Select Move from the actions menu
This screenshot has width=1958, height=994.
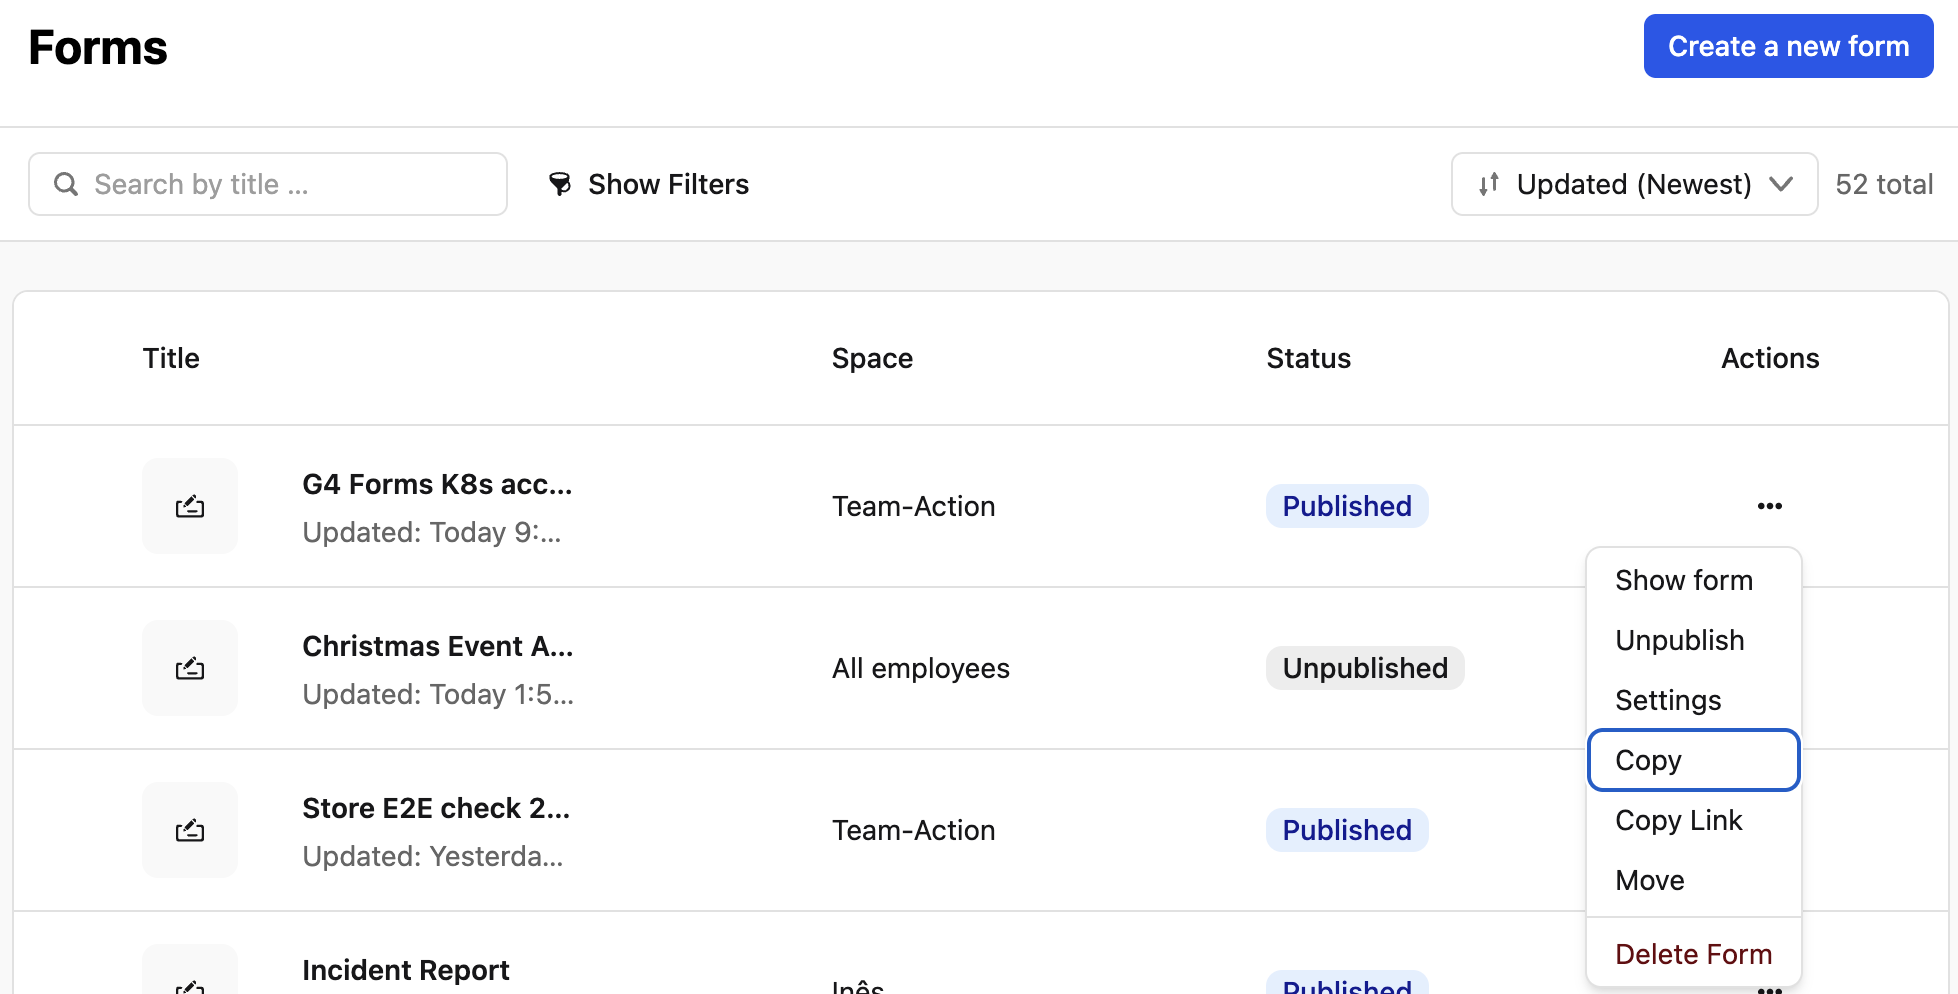click(1693, 880)
